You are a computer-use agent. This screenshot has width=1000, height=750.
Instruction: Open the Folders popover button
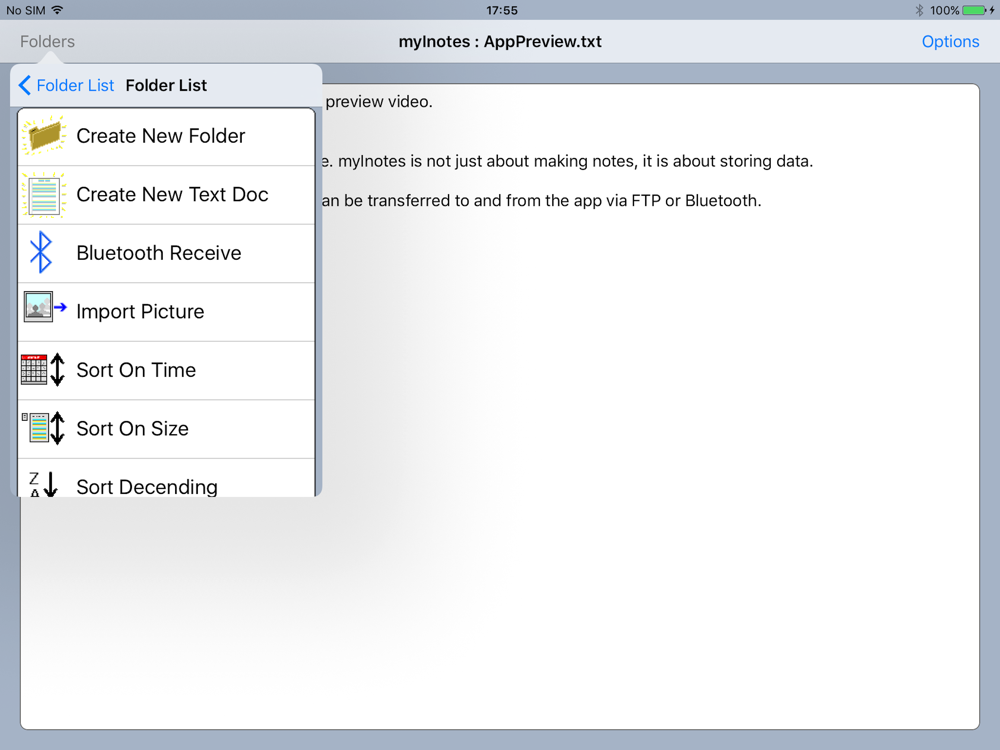[47, 41]
